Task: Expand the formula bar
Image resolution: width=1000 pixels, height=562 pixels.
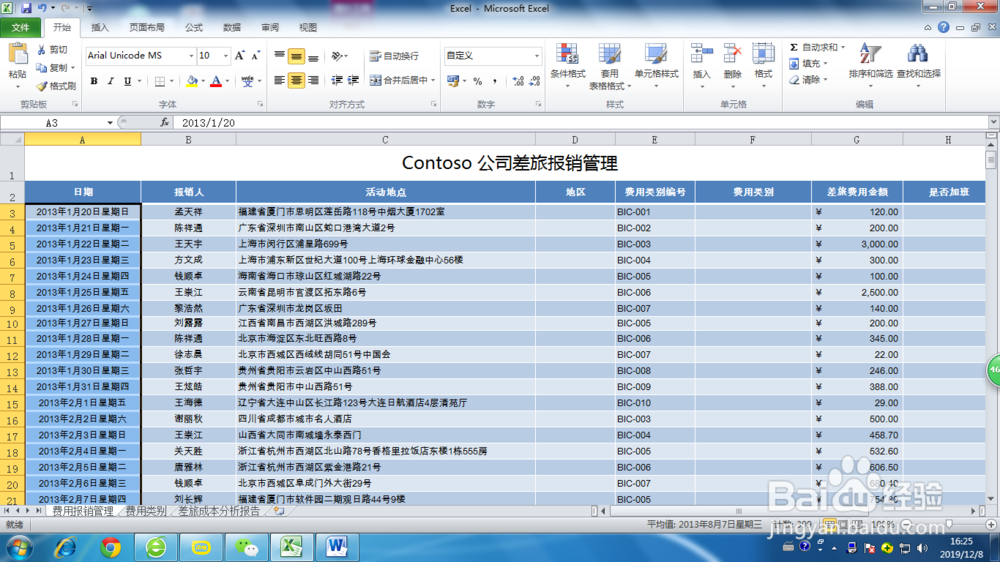Action: pos(993,122)
